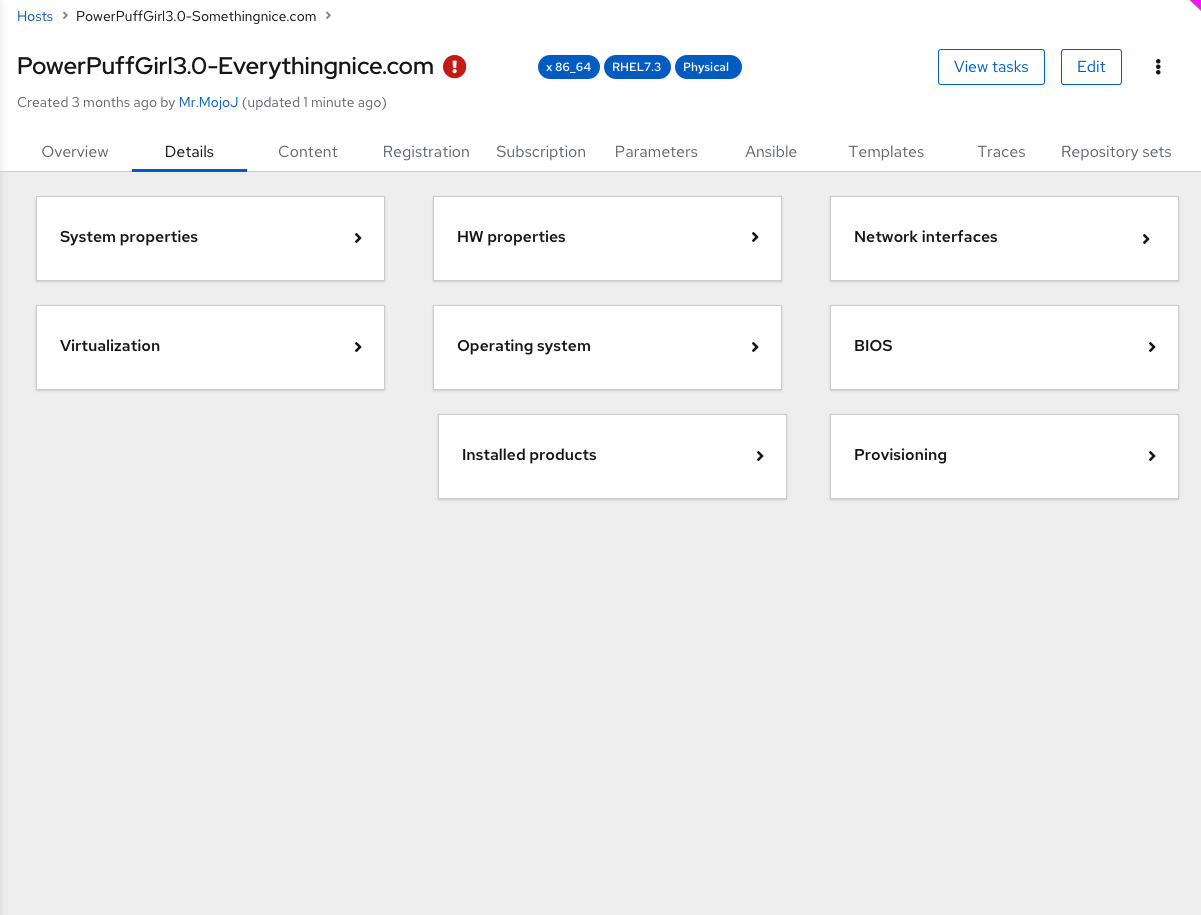Screen dimensions: 1201x915
Task: Click the PowerPuffGirl3.0-Somethingnice.com breadcrumb text
Action: [196, 16]
